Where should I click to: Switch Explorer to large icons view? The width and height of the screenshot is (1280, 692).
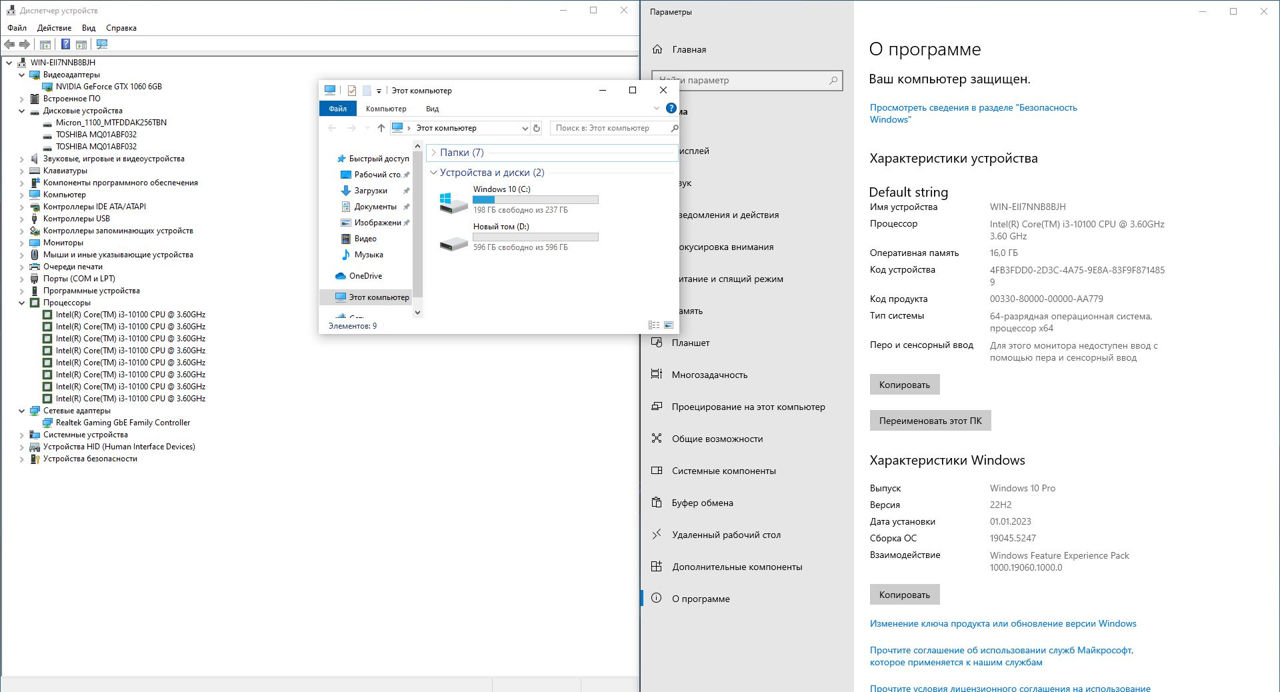click(x=669, y=325)
